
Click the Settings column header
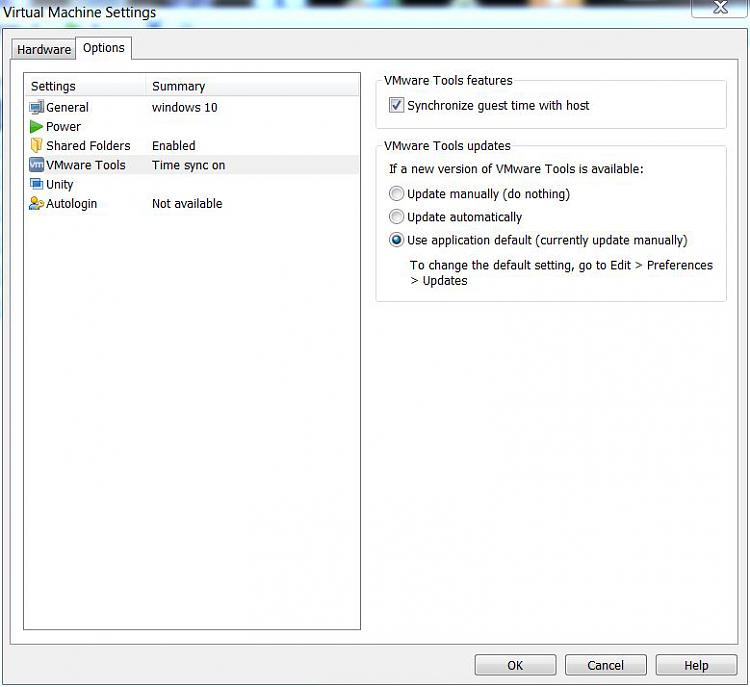click(85, 86)
